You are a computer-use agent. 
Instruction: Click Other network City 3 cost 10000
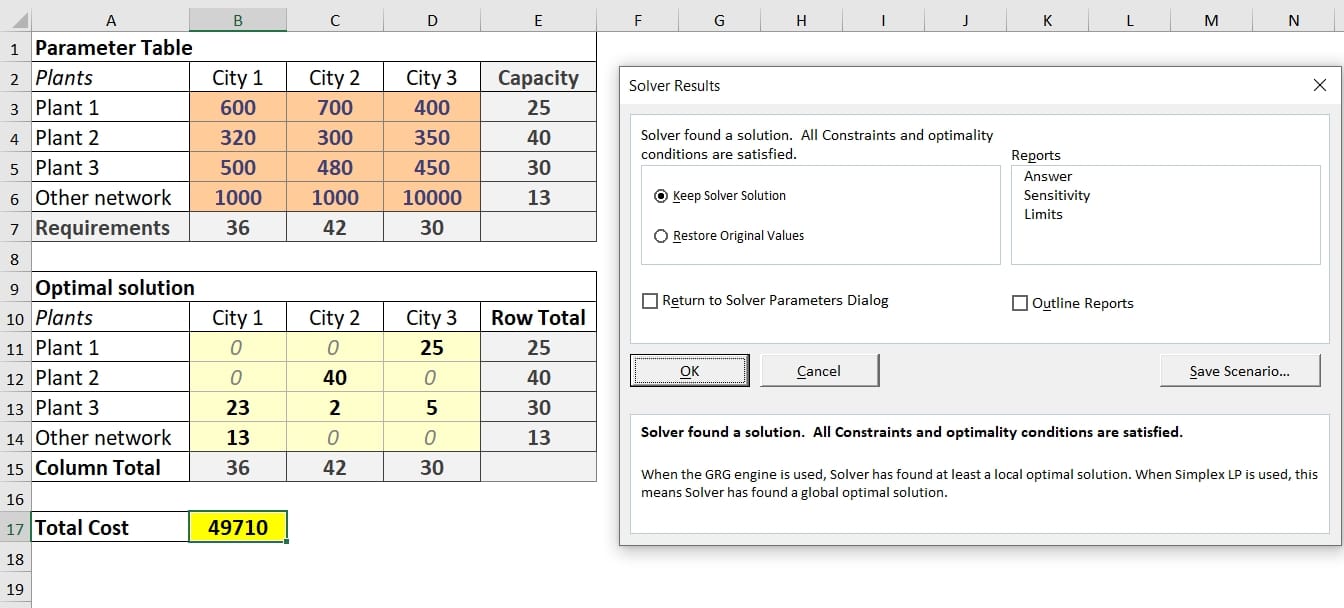coord(431,197)
